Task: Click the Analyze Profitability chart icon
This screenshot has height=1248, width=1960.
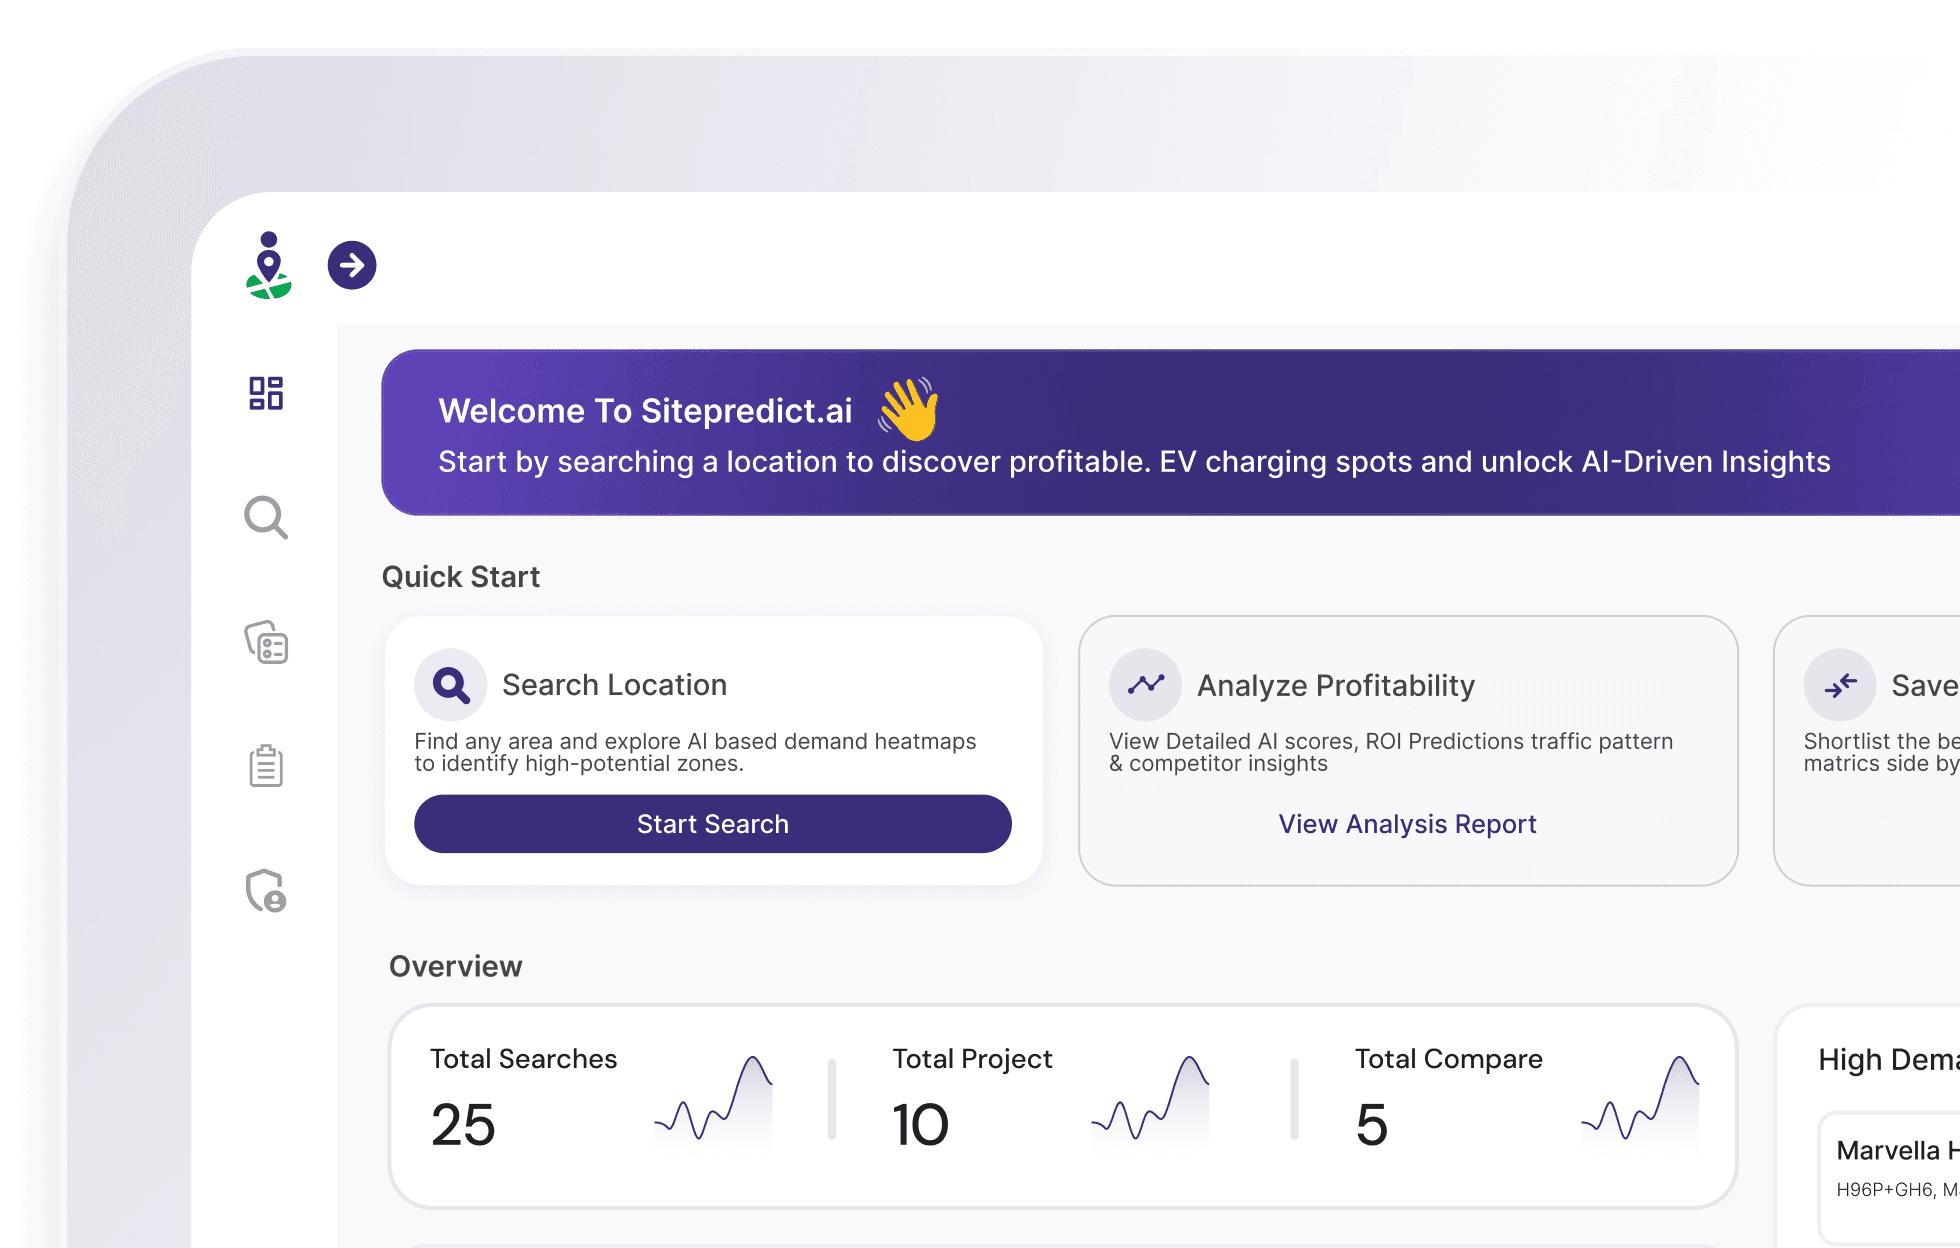Action: click(1146, 685)
